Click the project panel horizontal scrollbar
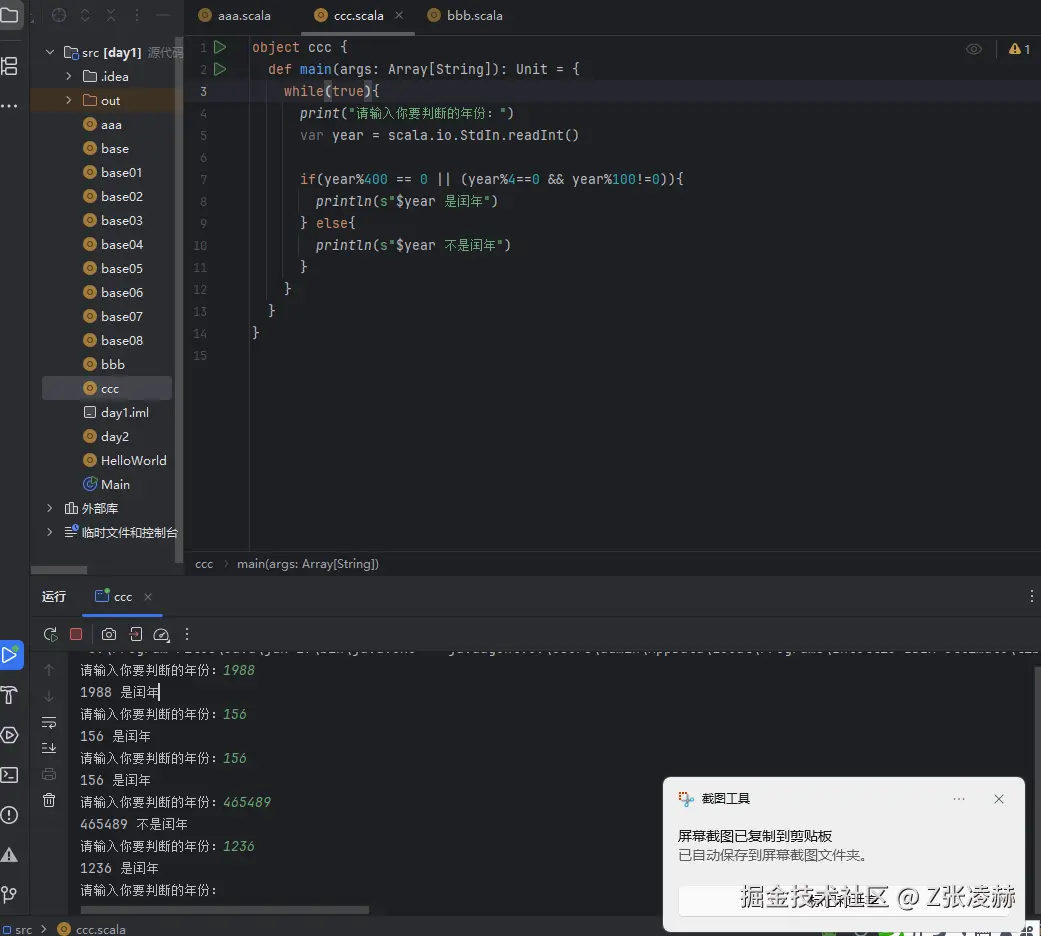Viewport: 1041px width, 936px height. point(59,570)
